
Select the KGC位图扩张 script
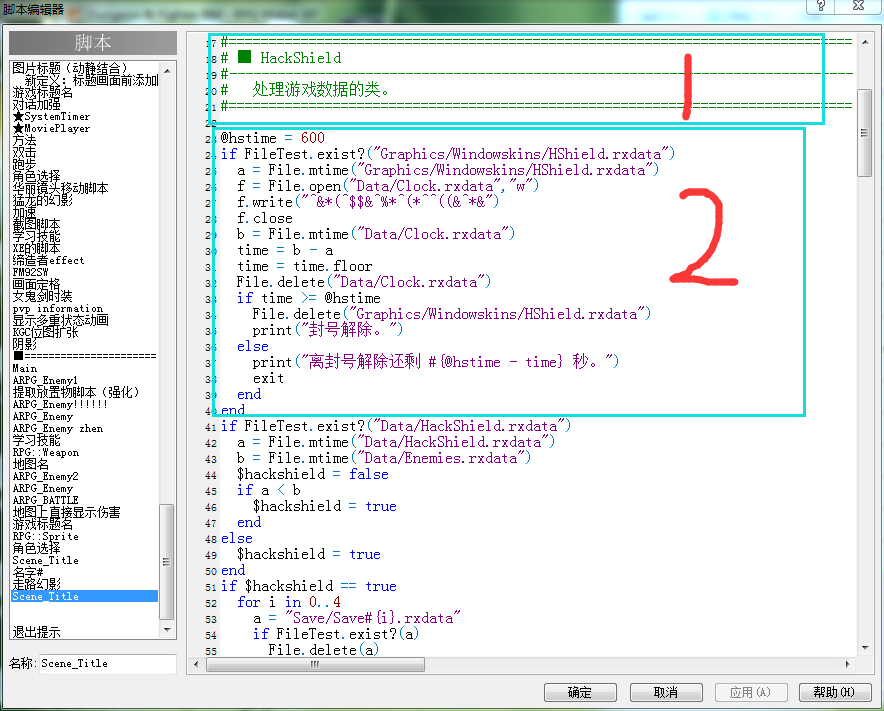tap(46, 332)
